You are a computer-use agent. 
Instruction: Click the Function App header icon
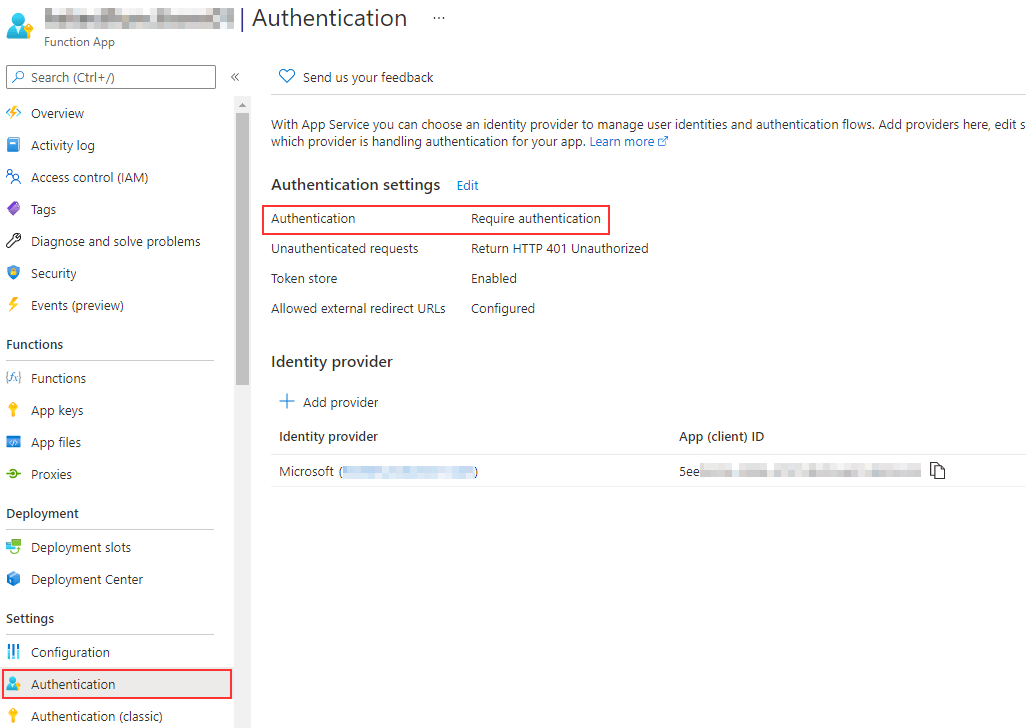coord(20,26)
